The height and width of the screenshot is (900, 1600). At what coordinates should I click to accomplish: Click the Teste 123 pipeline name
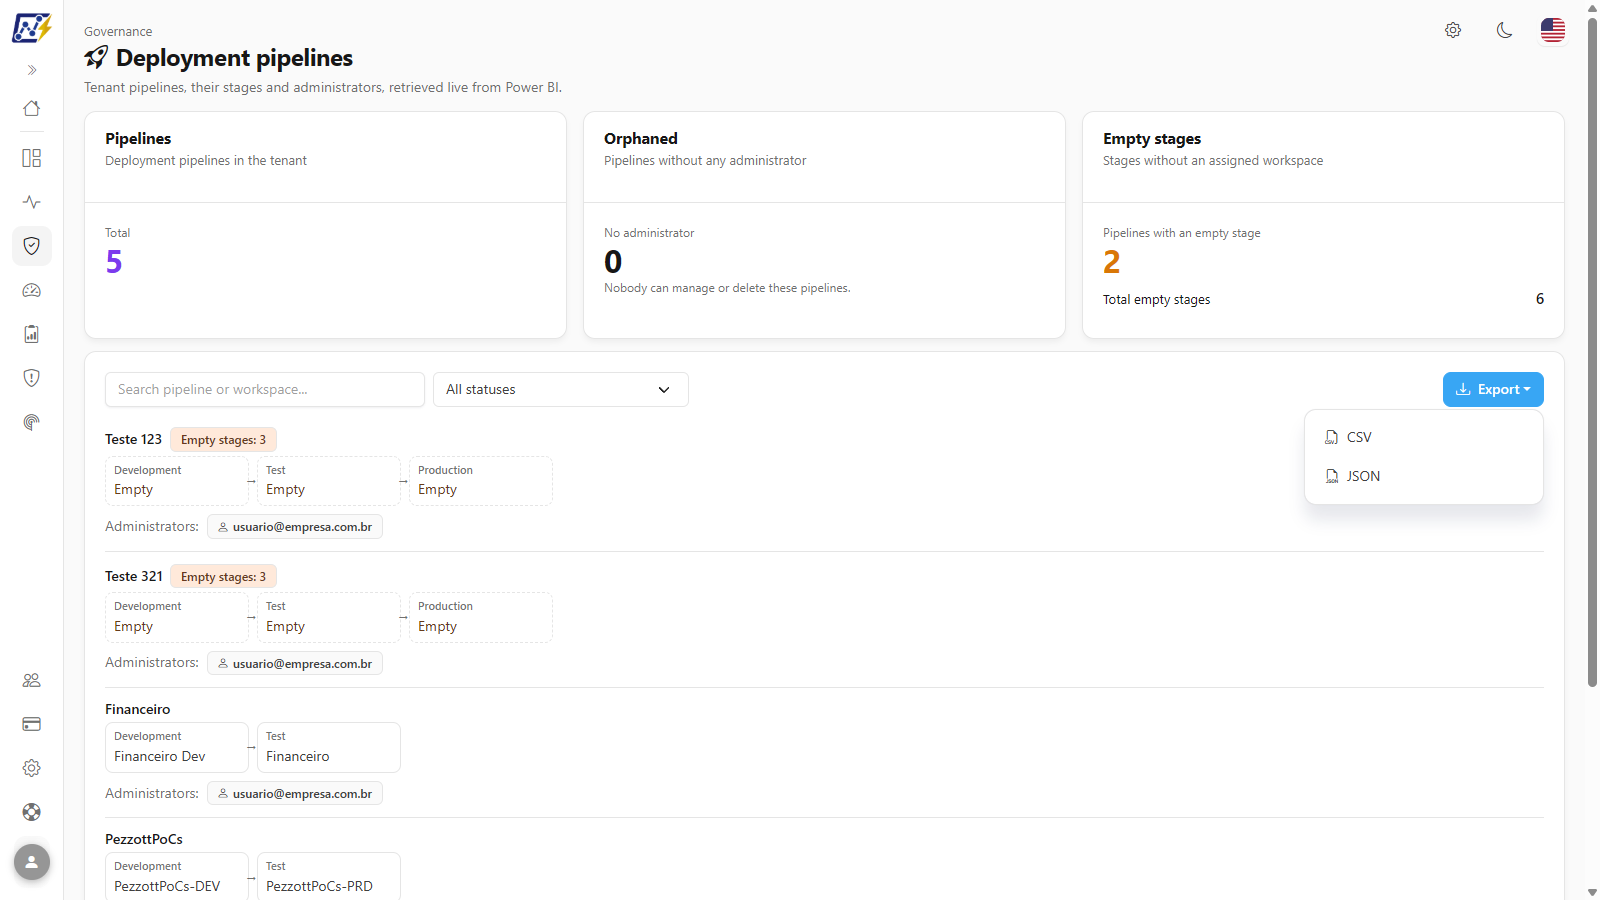[133, 440]
